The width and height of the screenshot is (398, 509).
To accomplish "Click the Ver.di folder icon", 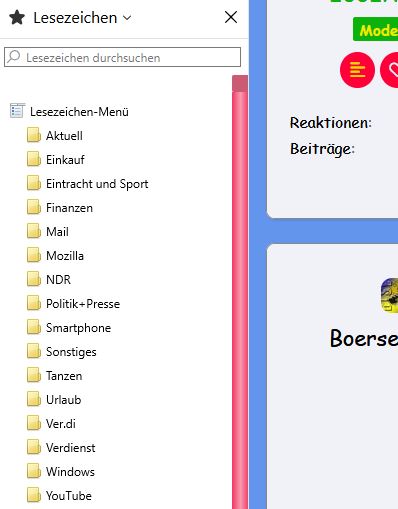I will tap(34, 423).
